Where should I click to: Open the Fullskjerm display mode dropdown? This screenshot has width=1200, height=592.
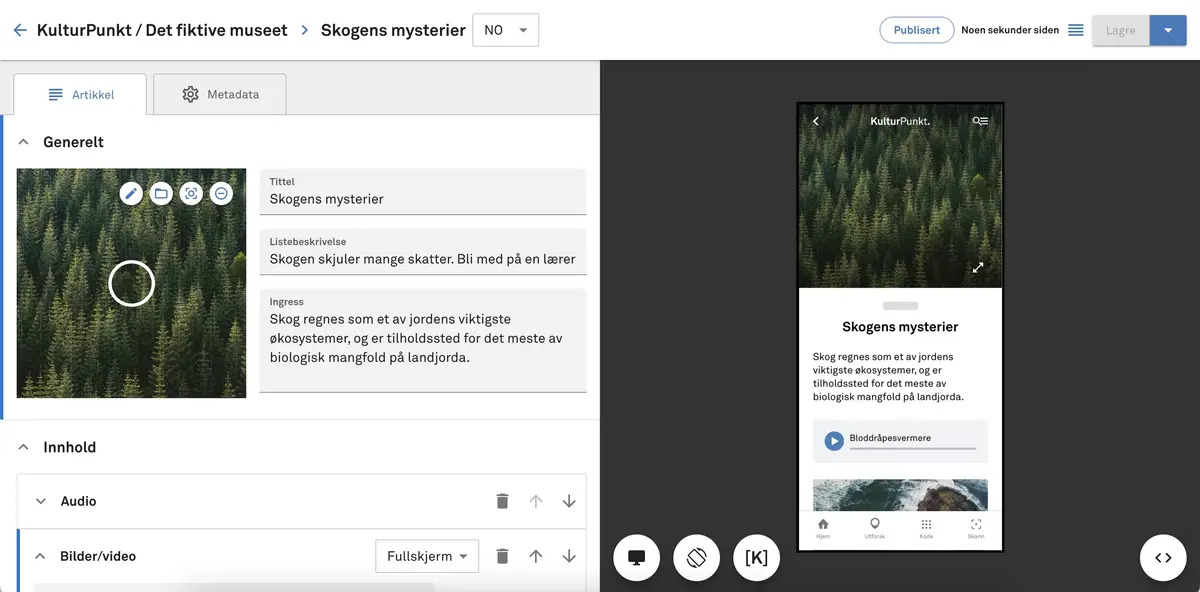[427, 556]
